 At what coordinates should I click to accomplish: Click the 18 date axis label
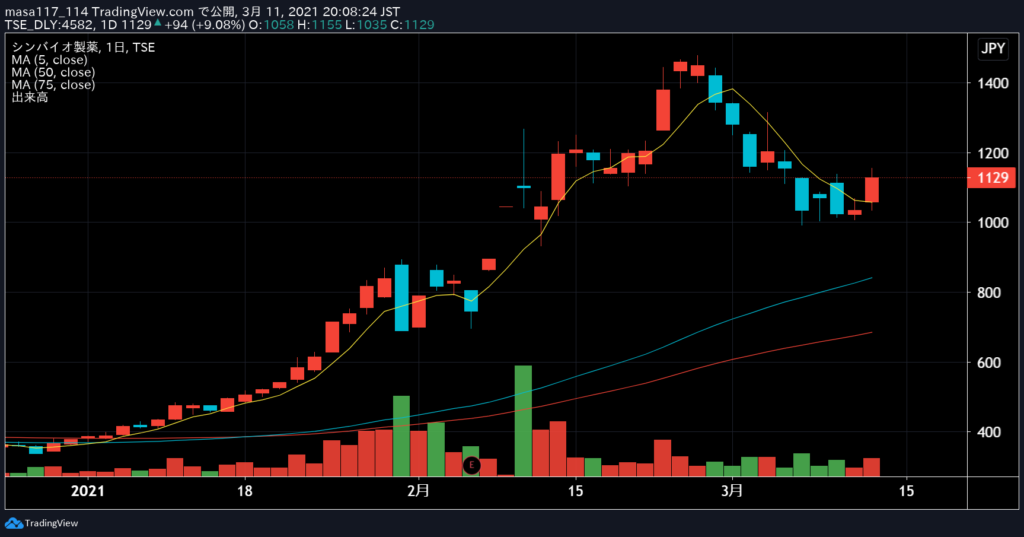[244, 491]
